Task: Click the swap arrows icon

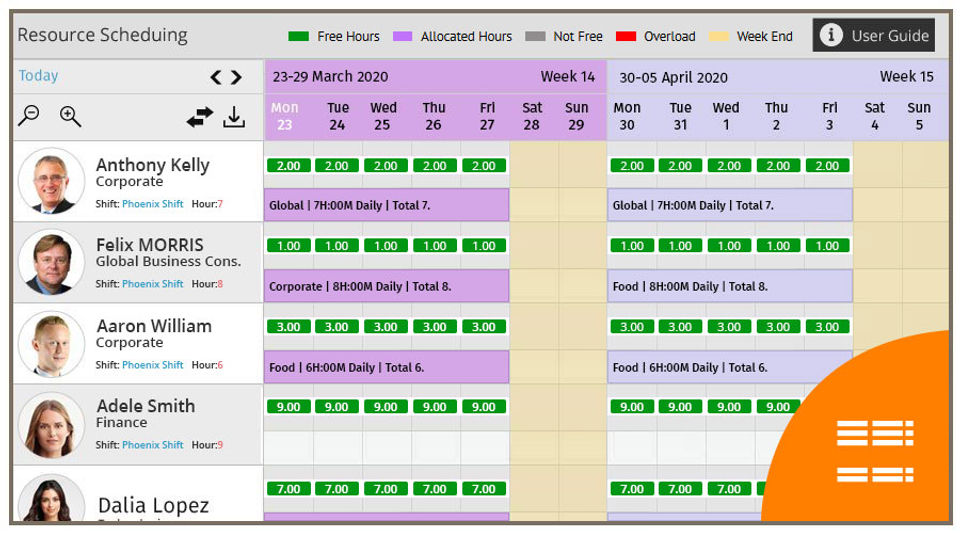Action: (200, 117)
